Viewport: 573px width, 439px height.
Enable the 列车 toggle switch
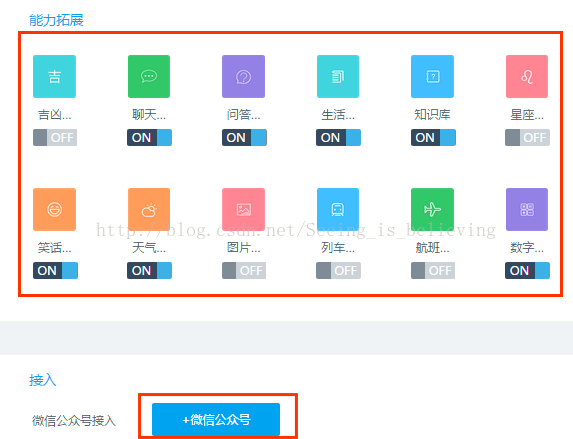coord(338,270)
